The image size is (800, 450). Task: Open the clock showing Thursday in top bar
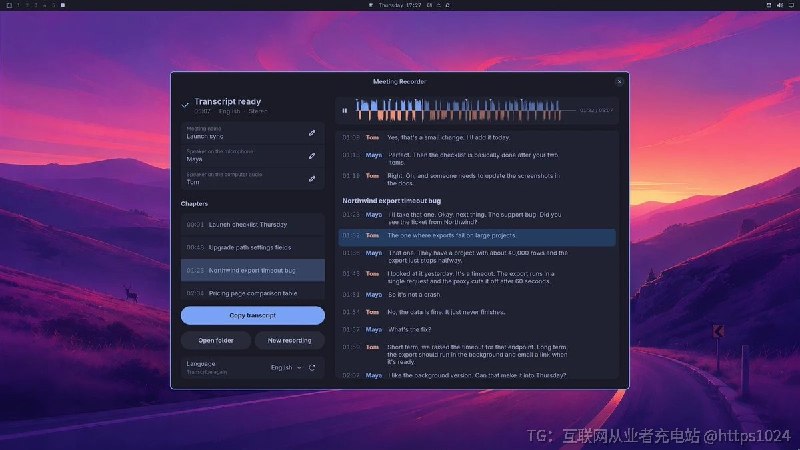click(x=400, y=5)
